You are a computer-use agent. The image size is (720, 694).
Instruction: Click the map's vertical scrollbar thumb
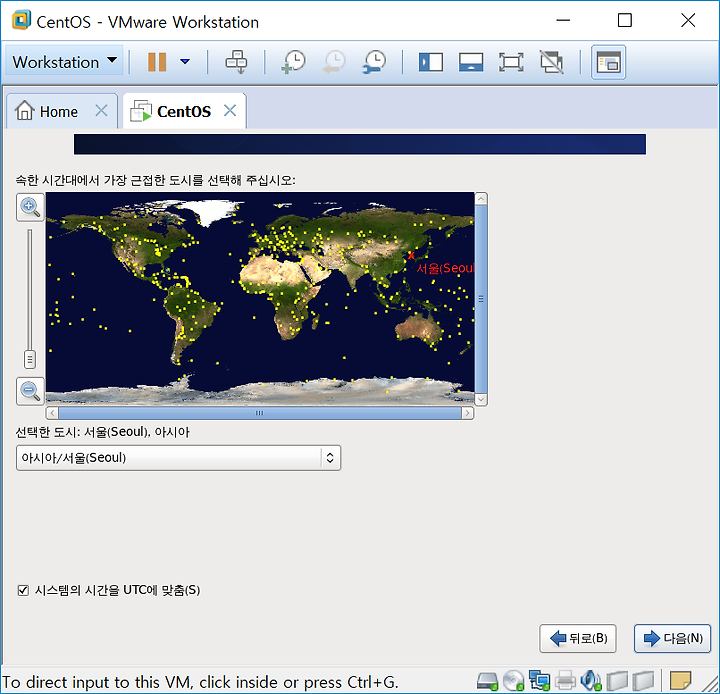pos(481,299)
